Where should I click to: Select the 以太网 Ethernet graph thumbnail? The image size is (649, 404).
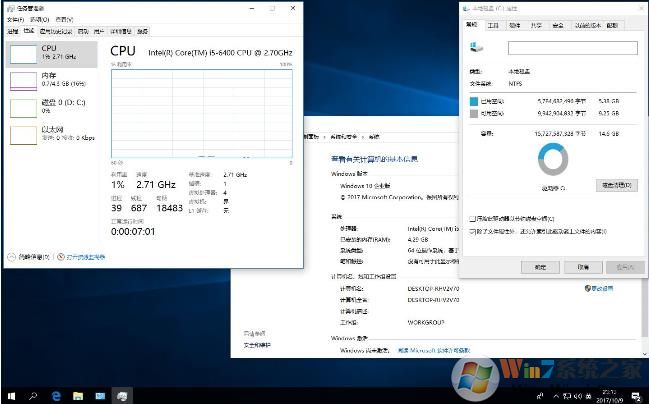[23, 135]
